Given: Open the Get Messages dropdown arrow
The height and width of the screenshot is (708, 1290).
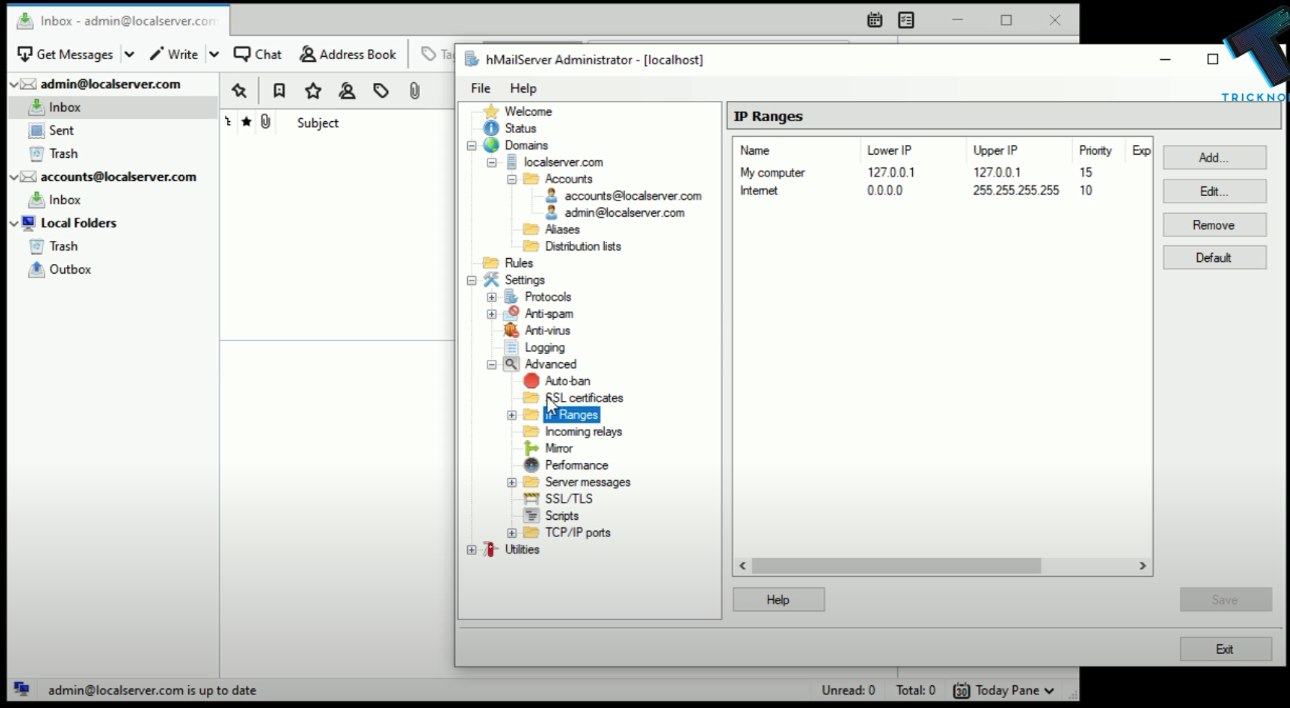Looking at the screenshot, I should point(129,54).
